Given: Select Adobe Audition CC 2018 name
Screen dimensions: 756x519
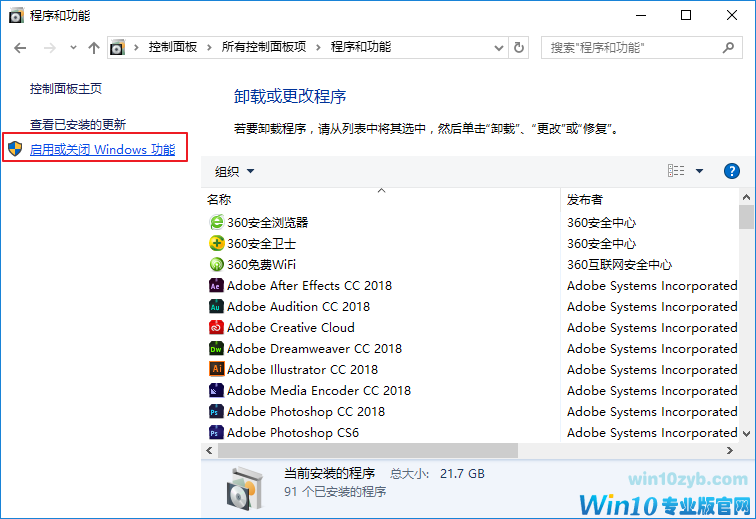Looking at the screenshot, I should [298, 307].
